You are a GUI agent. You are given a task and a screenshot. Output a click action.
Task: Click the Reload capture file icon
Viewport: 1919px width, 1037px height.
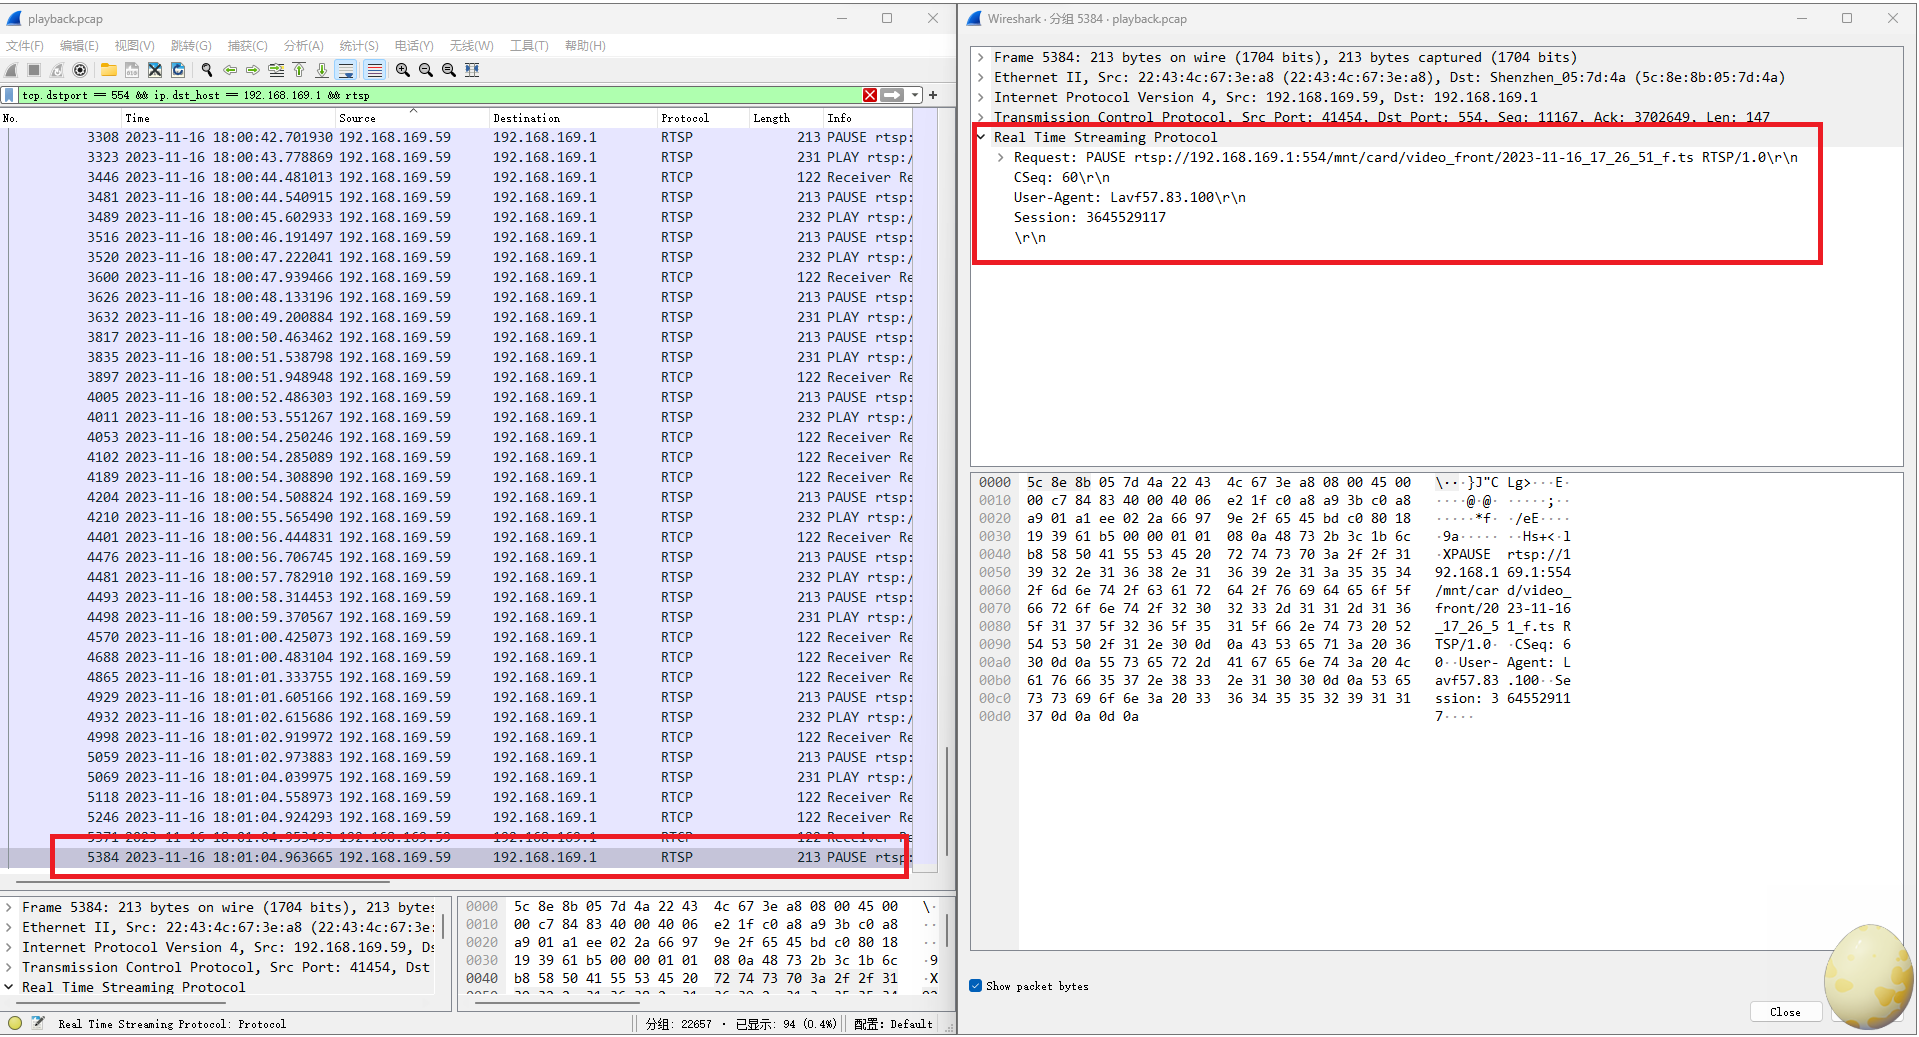point(178,70)
